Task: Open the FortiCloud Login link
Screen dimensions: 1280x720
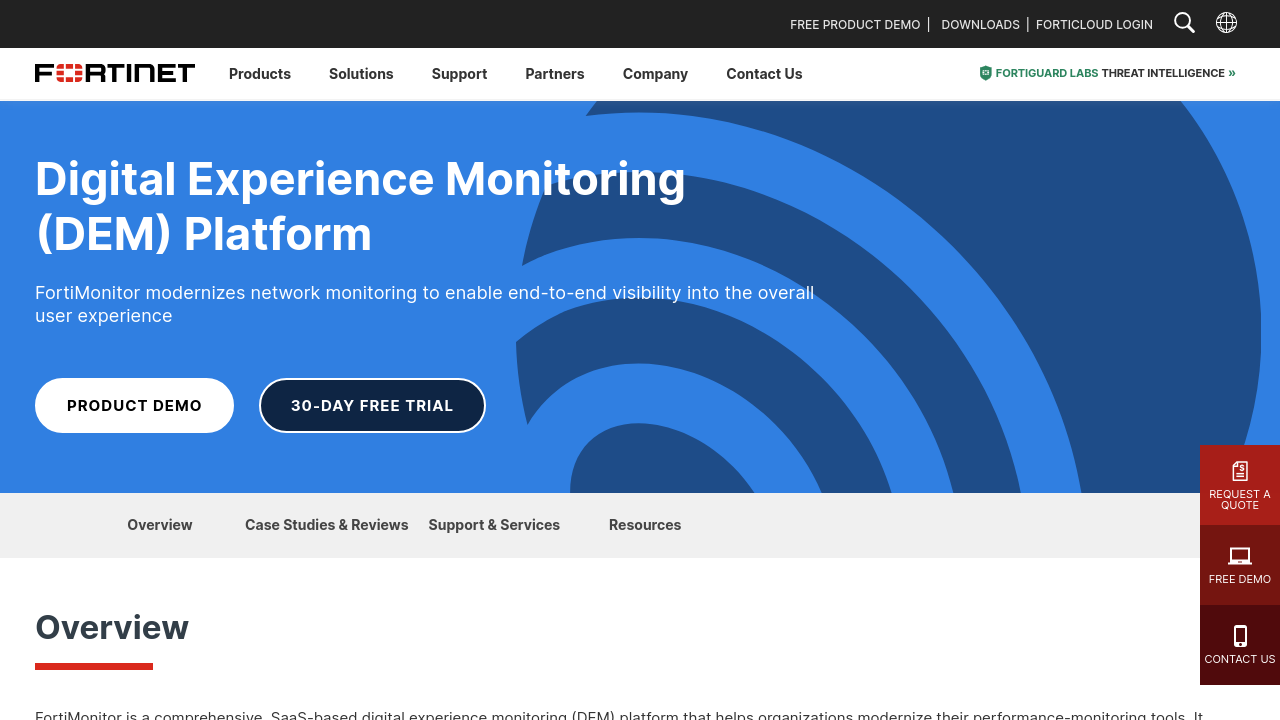Action: click(1094, 24)
